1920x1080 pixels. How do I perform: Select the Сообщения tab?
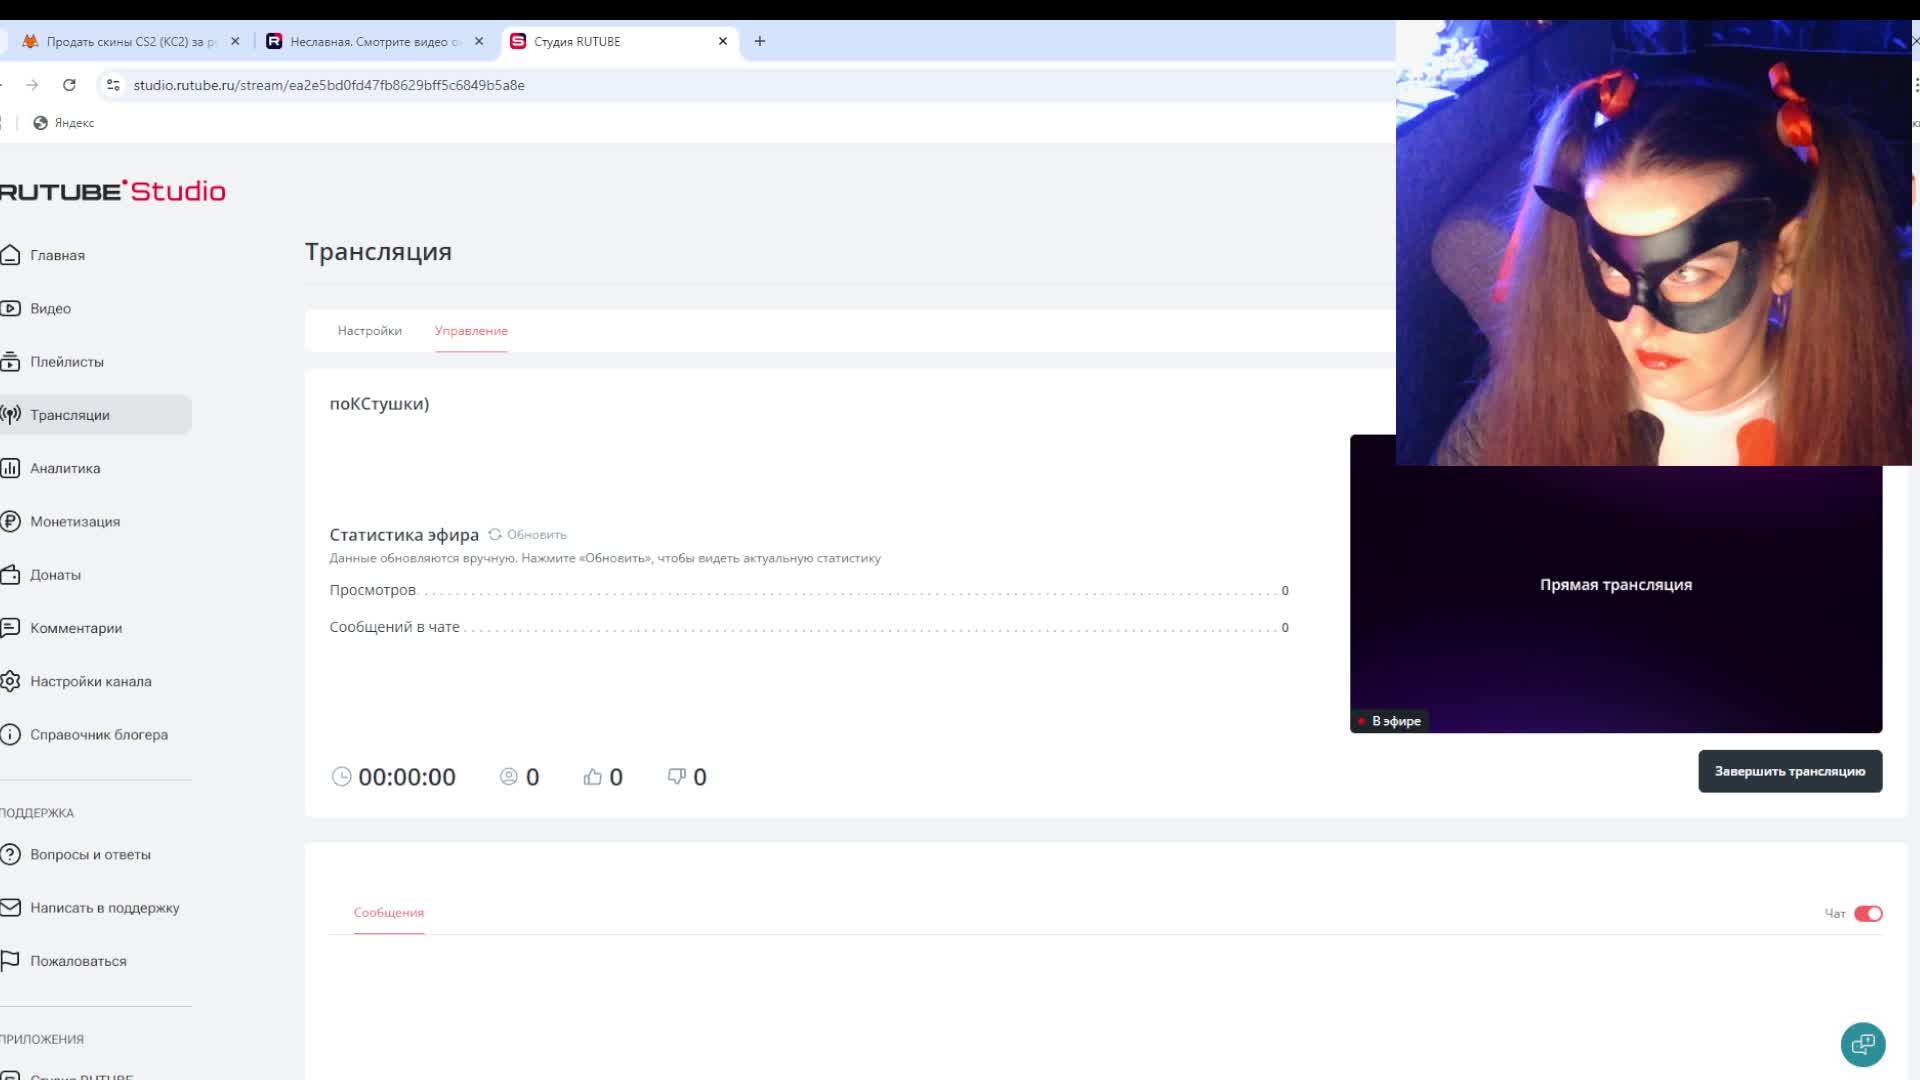click(388, 912)
